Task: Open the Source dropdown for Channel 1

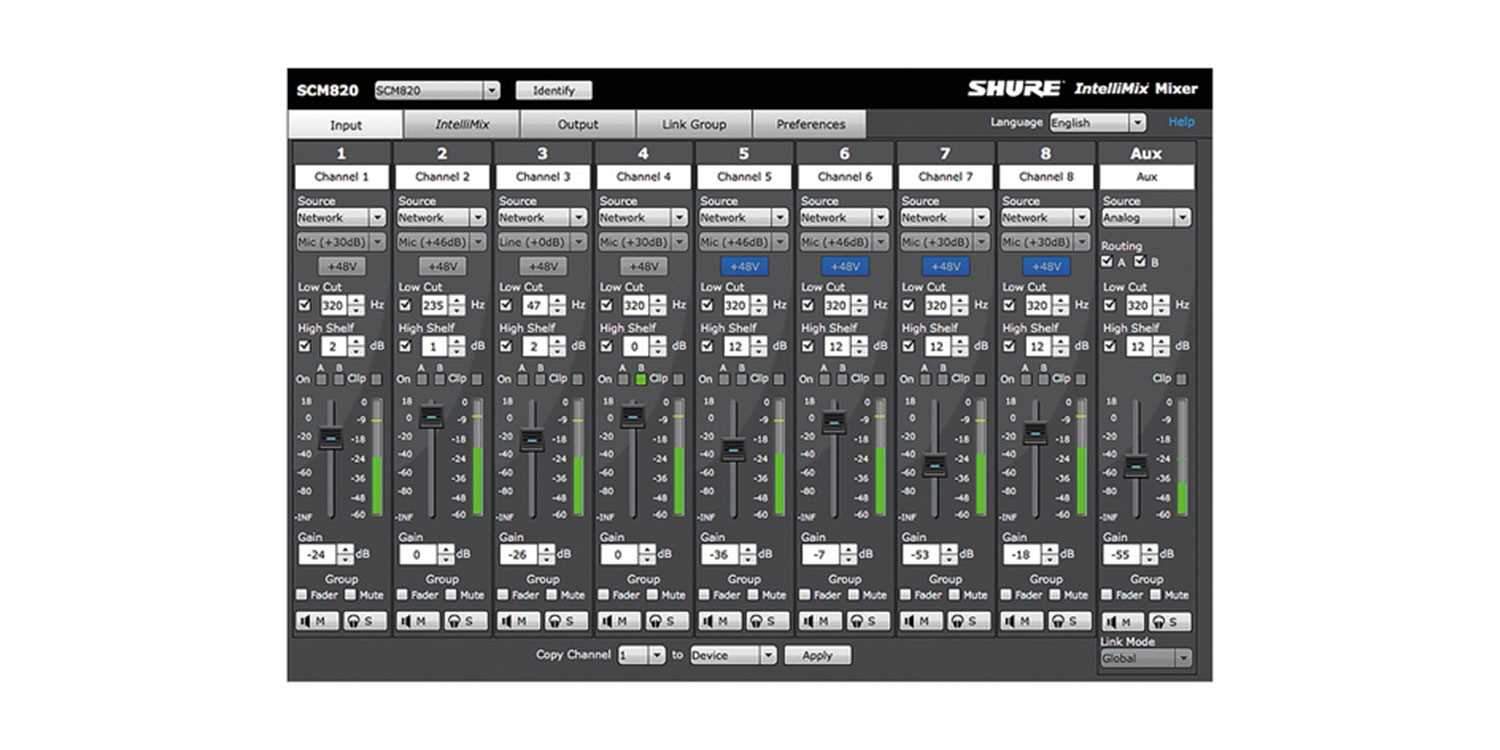Action: [x=340, y=217]
